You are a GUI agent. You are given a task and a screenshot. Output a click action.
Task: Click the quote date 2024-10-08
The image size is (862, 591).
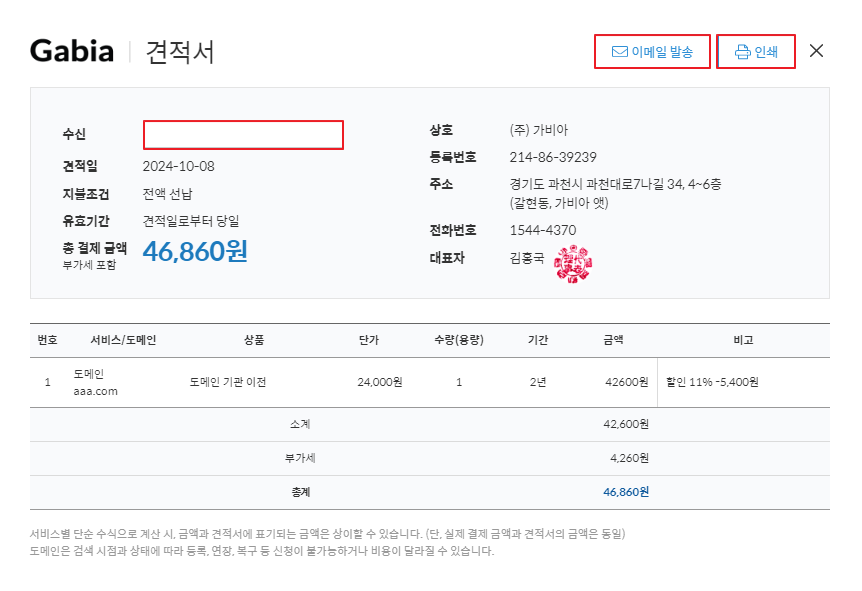click(179, 166)
